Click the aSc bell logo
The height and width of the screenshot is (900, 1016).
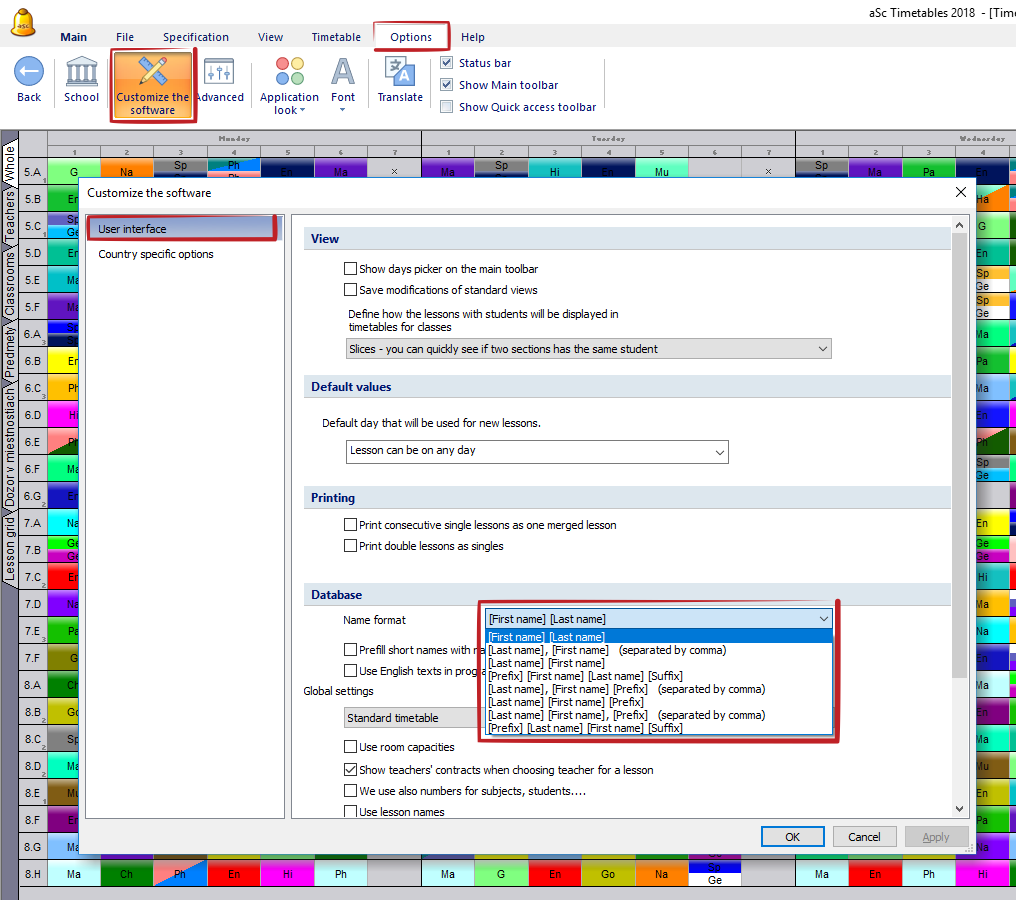pyautogui.click(x=24, y=23)
